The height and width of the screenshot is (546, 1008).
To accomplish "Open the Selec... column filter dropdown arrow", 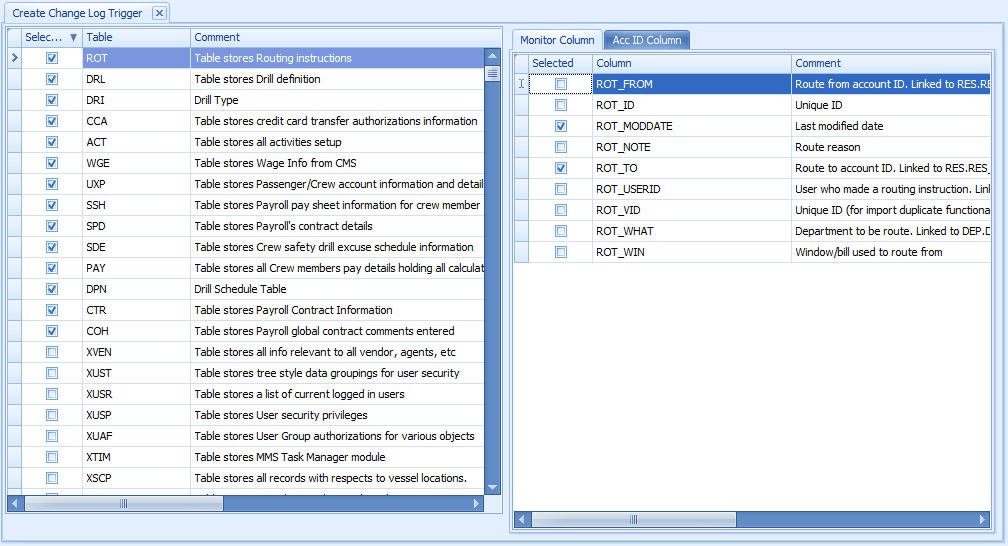I will click(73, 37).
